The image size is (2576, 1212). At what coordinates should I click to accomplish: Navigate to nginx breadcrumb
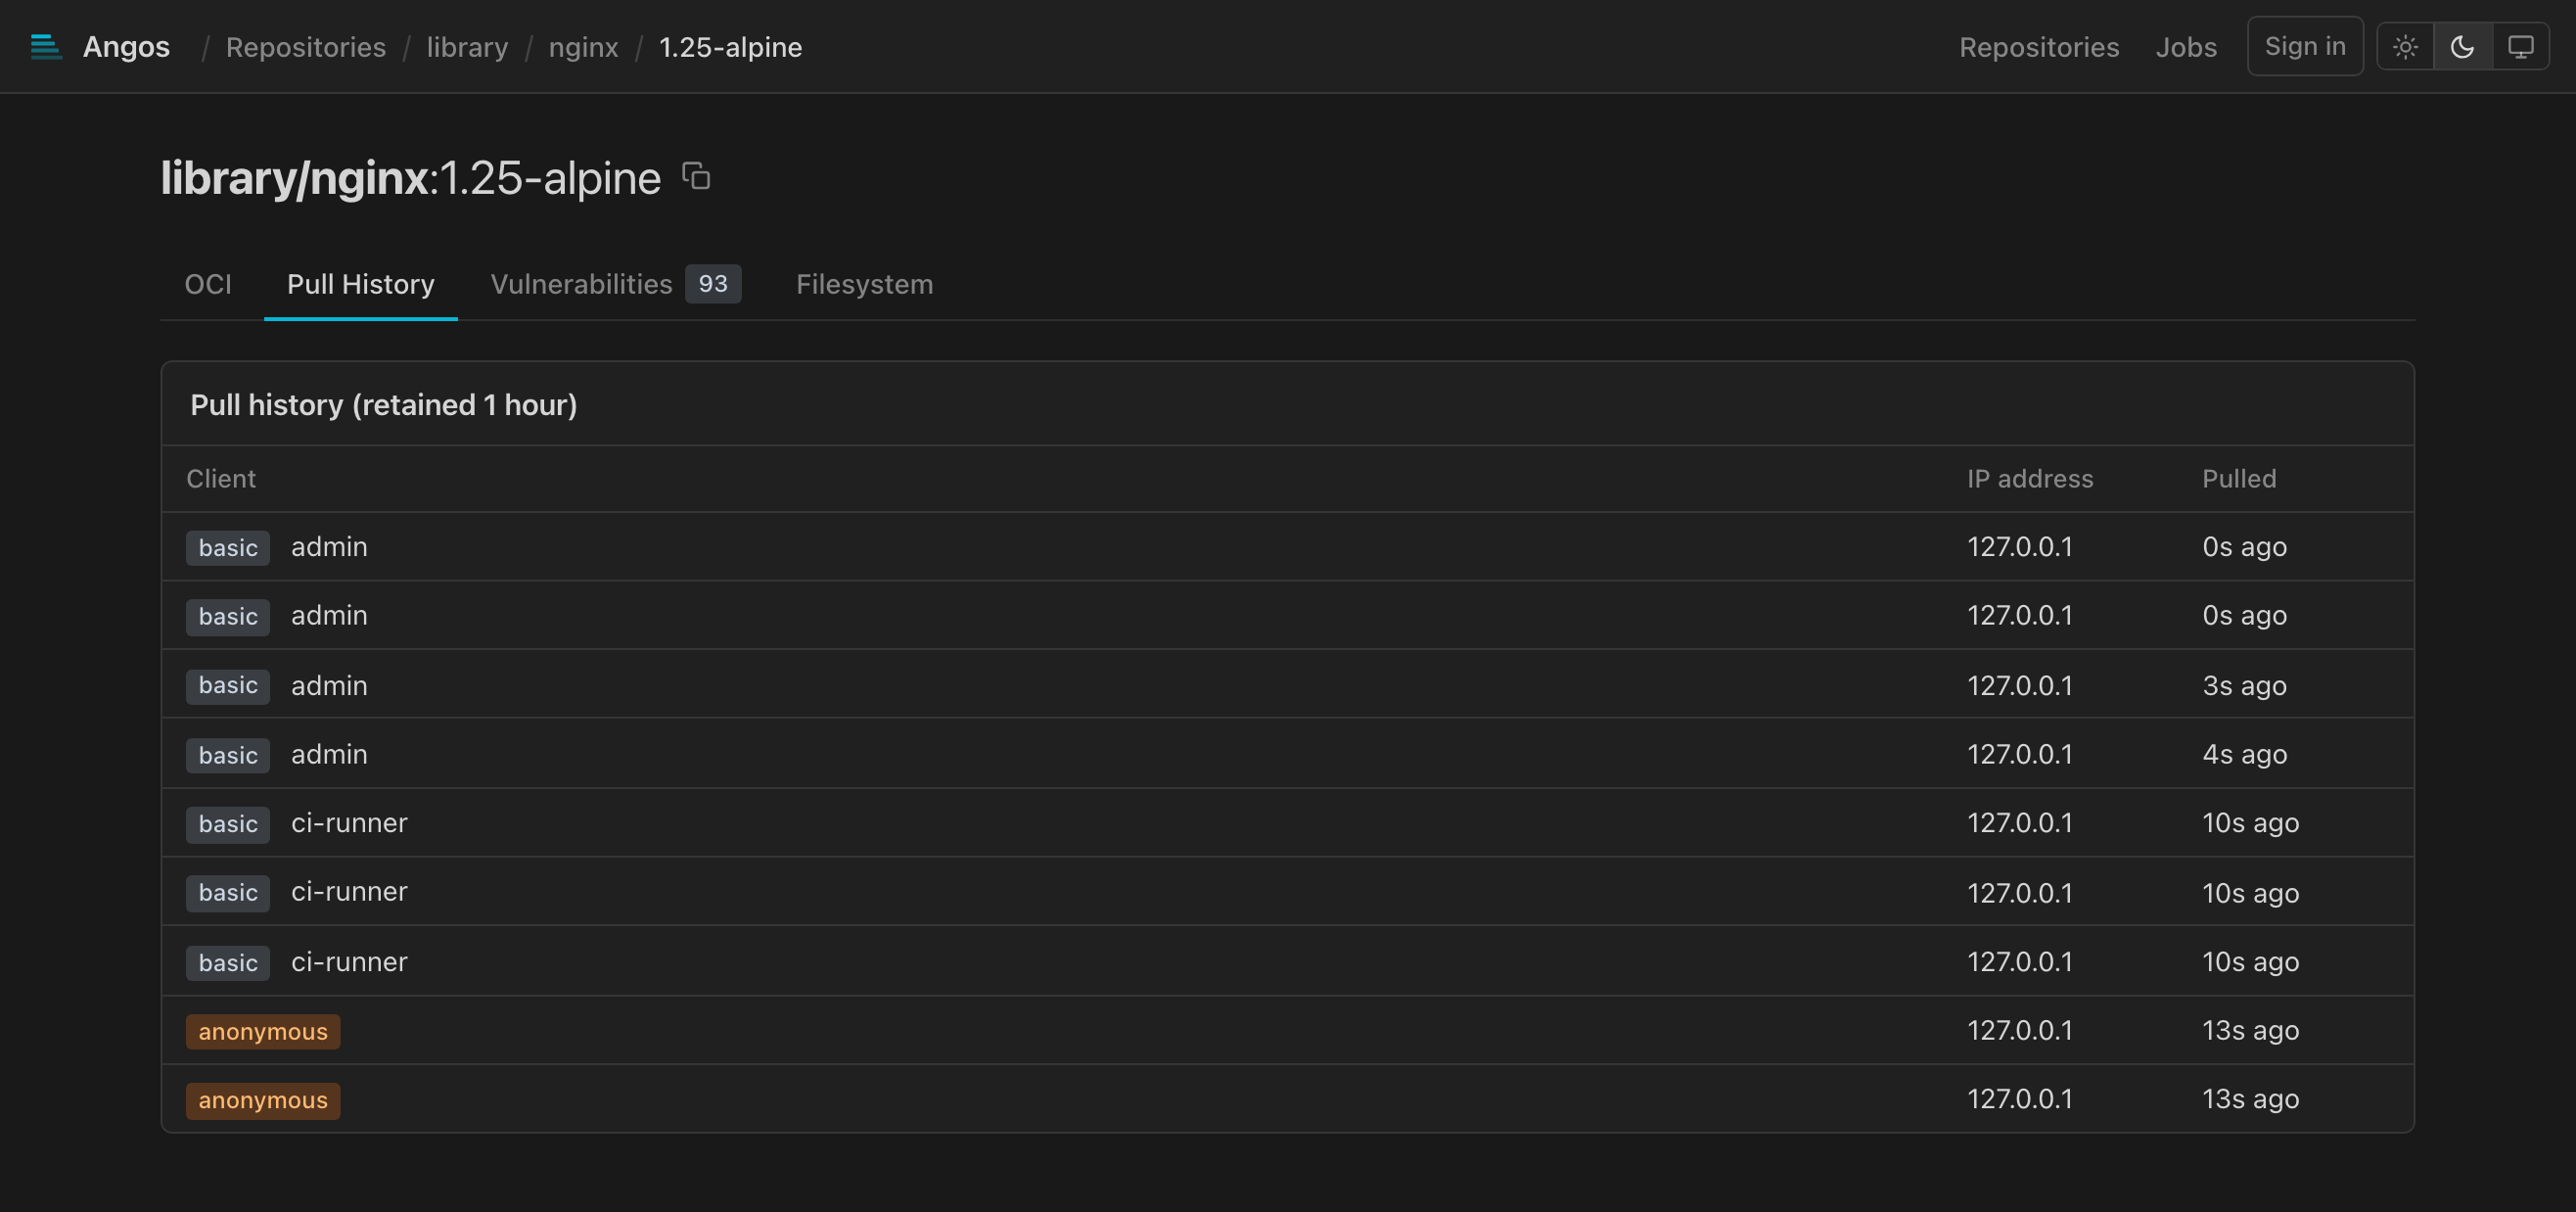tap(583, 47)
